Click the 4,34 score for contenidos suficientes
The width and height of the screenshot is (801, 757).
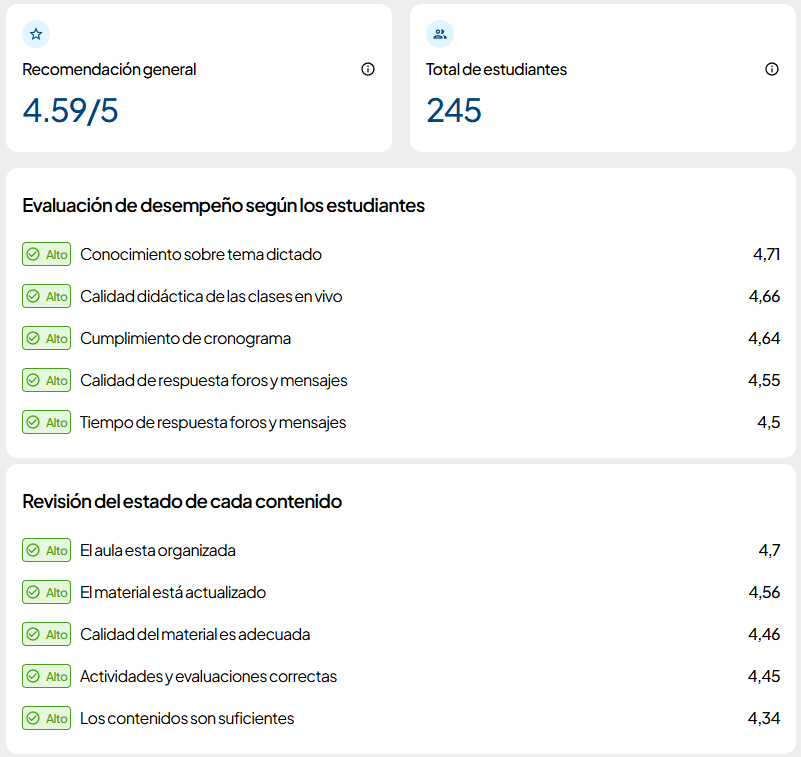[764, 718]
